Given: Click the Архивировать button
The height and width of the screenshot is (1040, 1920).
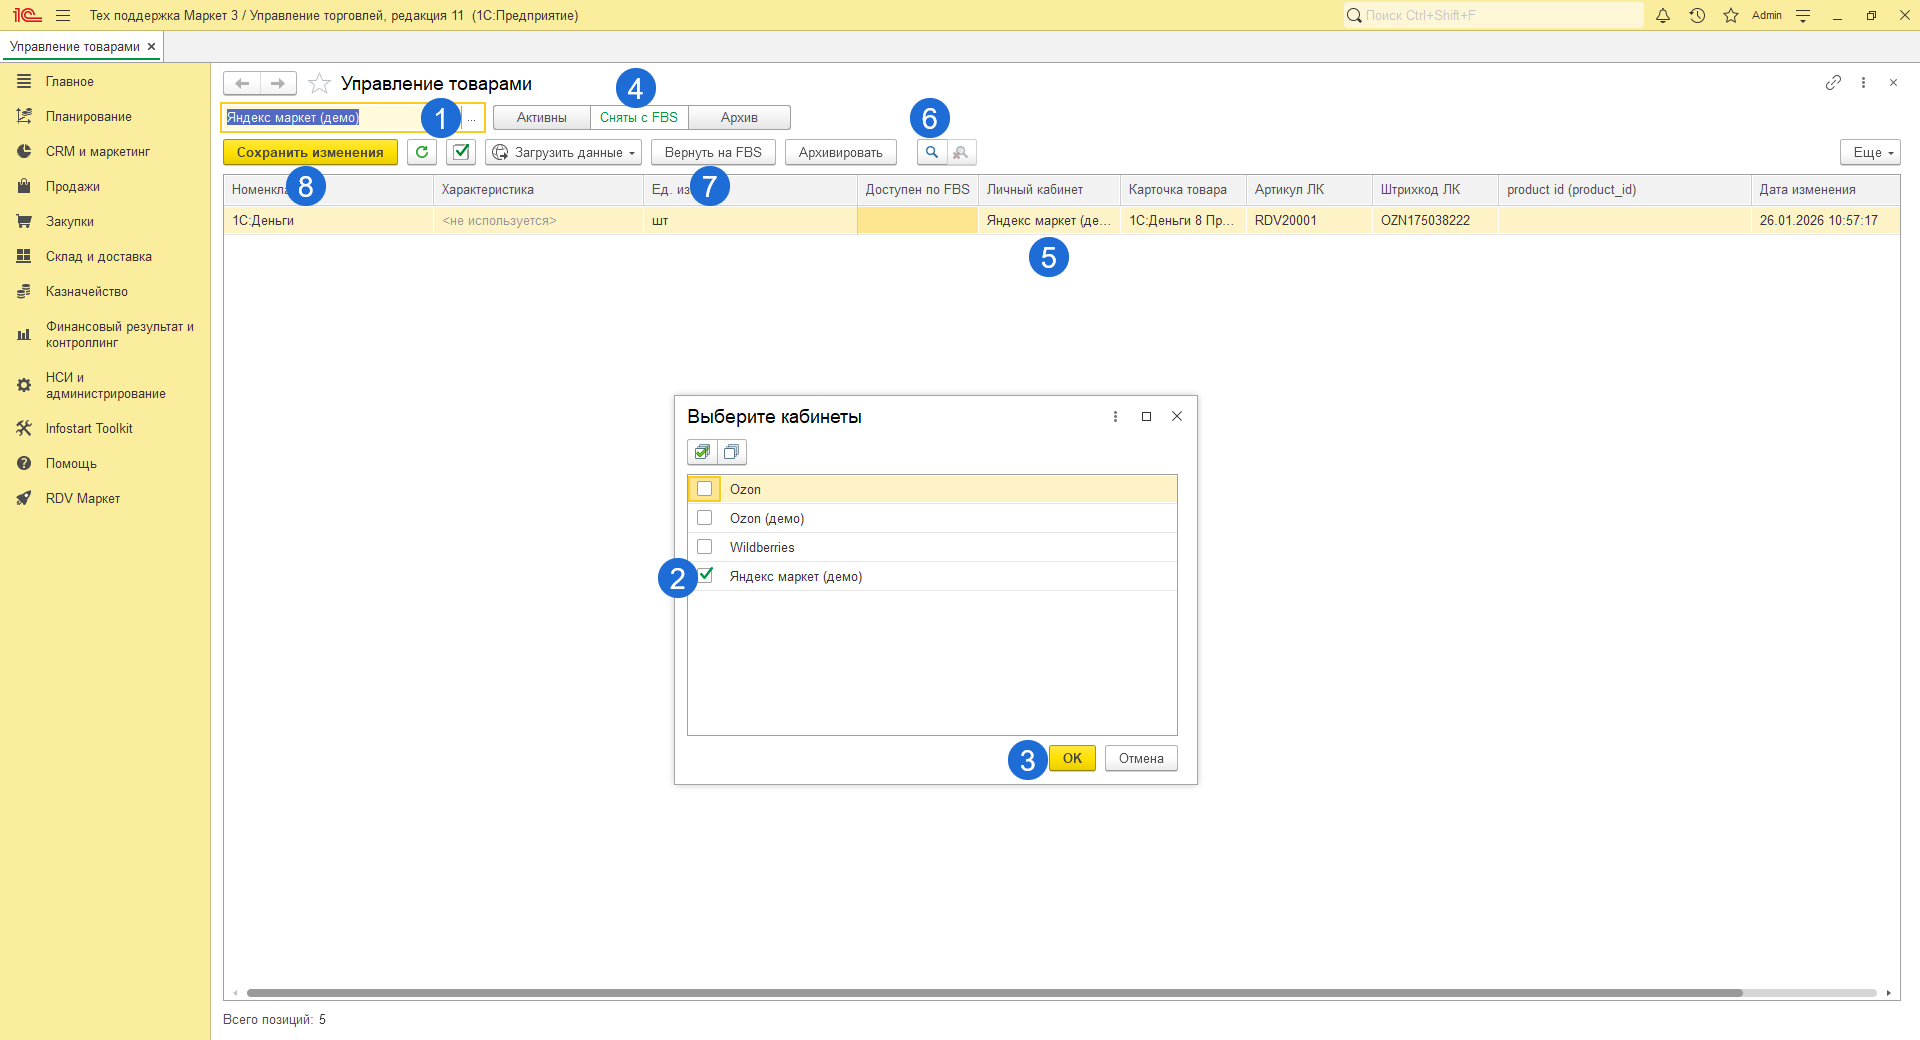Looking at the screenshot, I should pos(840,152).
